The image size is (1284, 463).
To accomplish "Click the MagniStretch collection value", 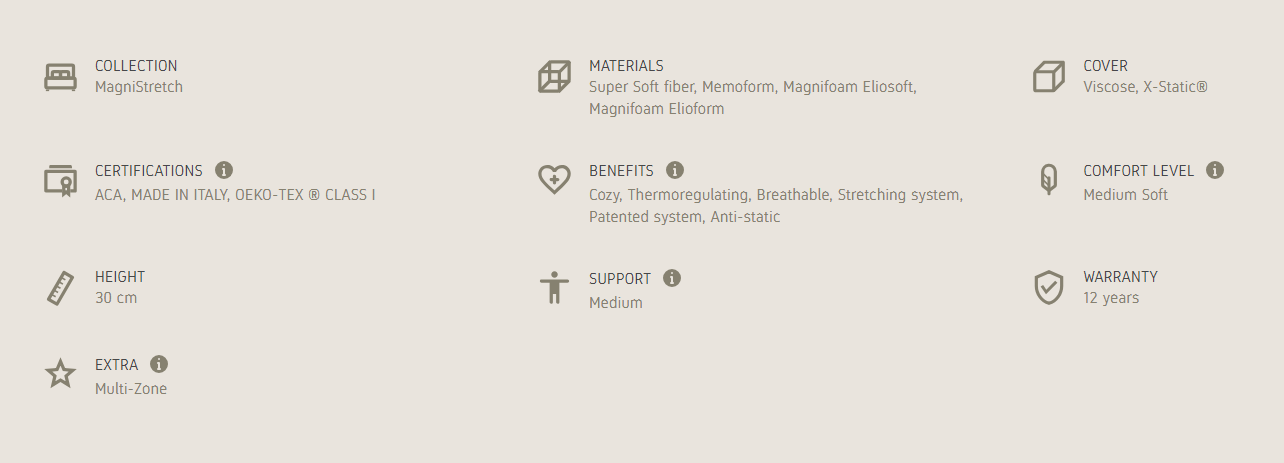I will 139,87.
